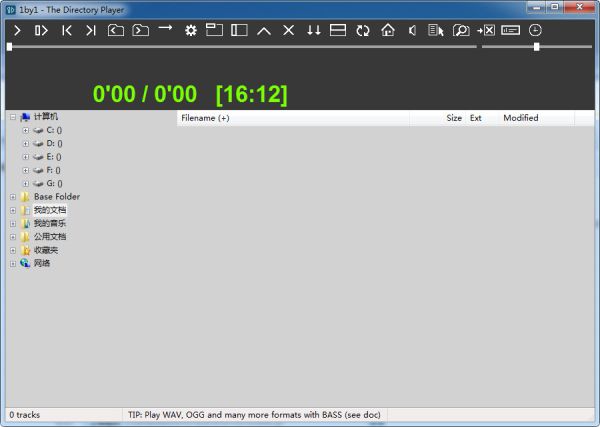Click the X stop/remove toolbar icon
600x427 pixels.
pyautogui.click(x=289, y=30)
